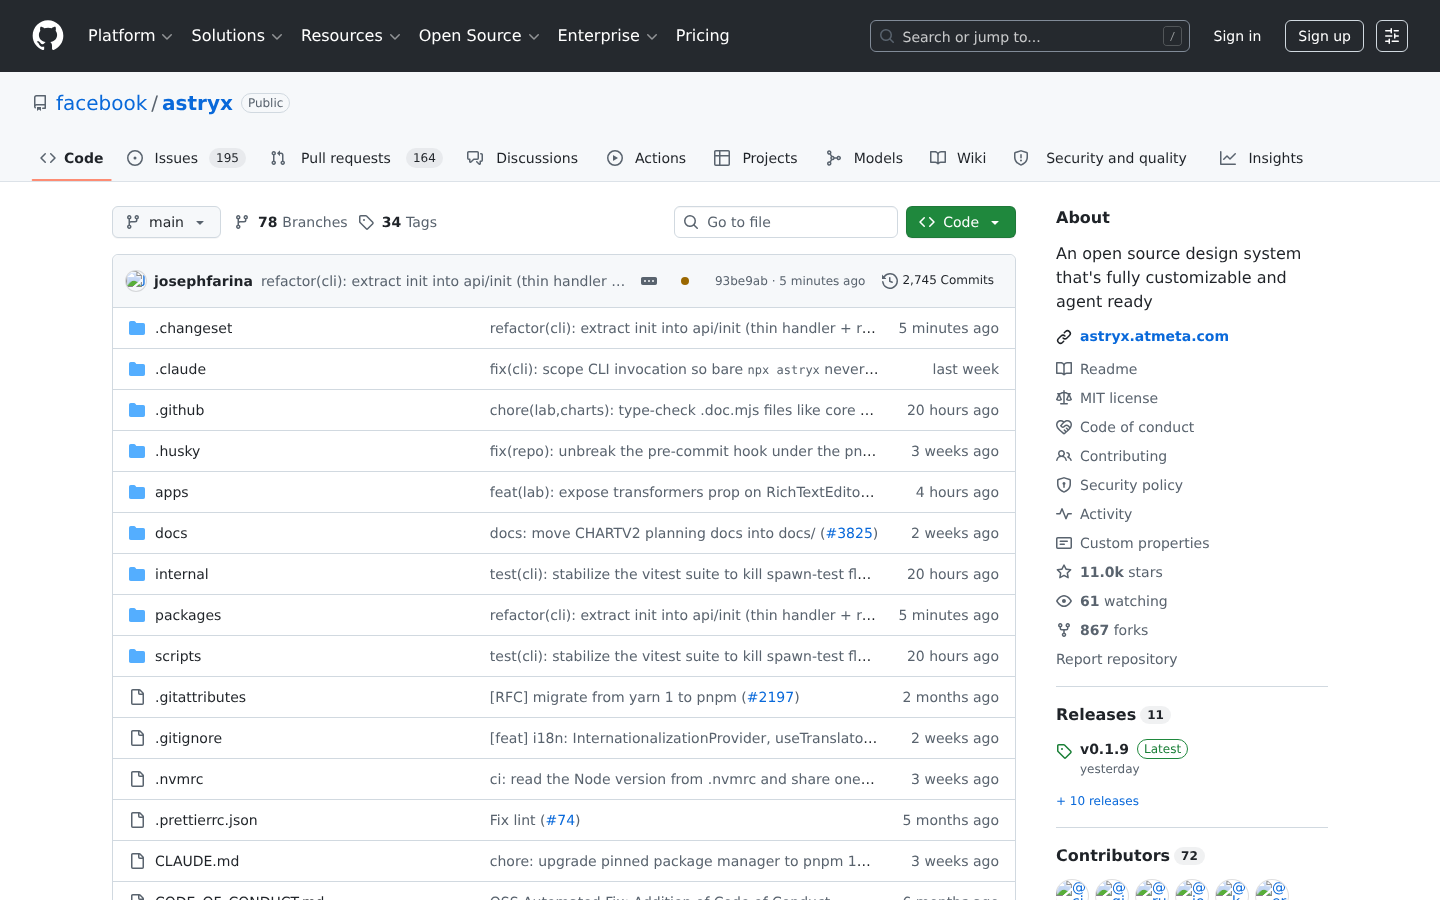
Task: Click the .nvmrc file icon
Action: 137,779
